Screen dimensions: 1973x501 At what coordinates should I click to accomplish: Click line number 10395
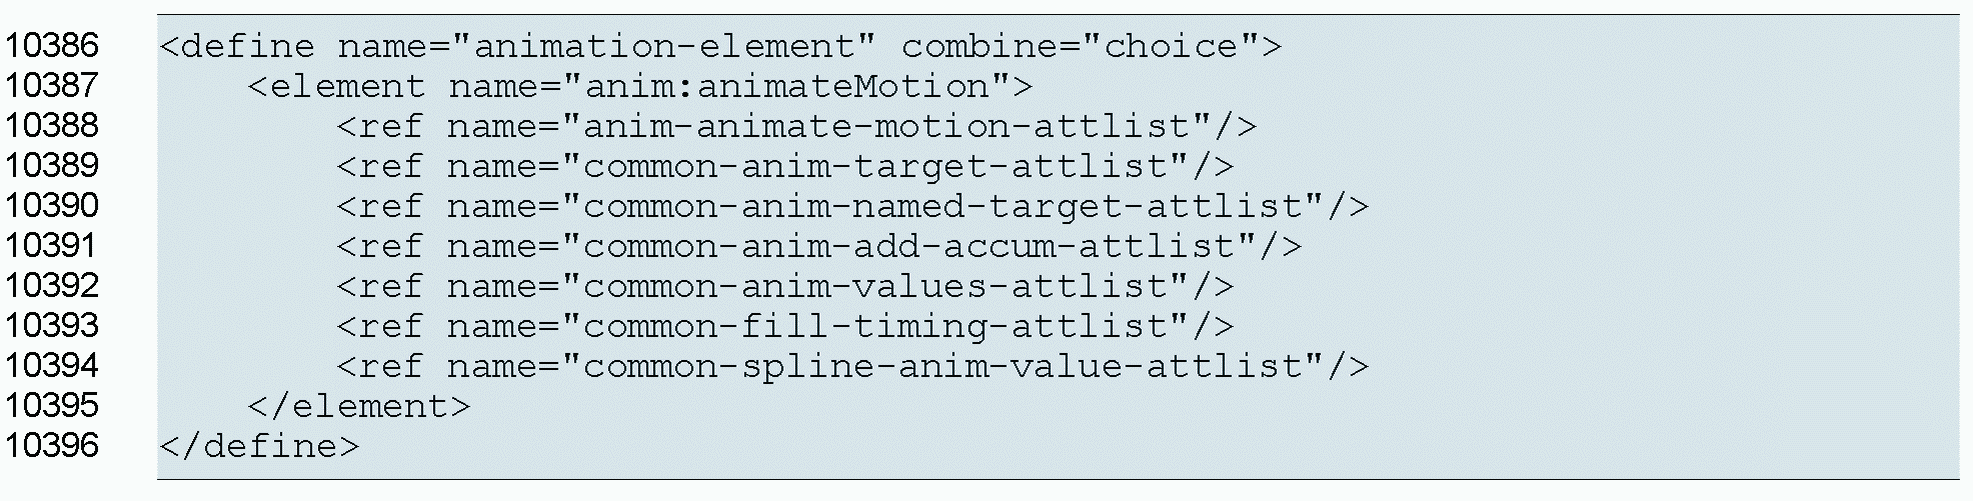click(52, 405)
